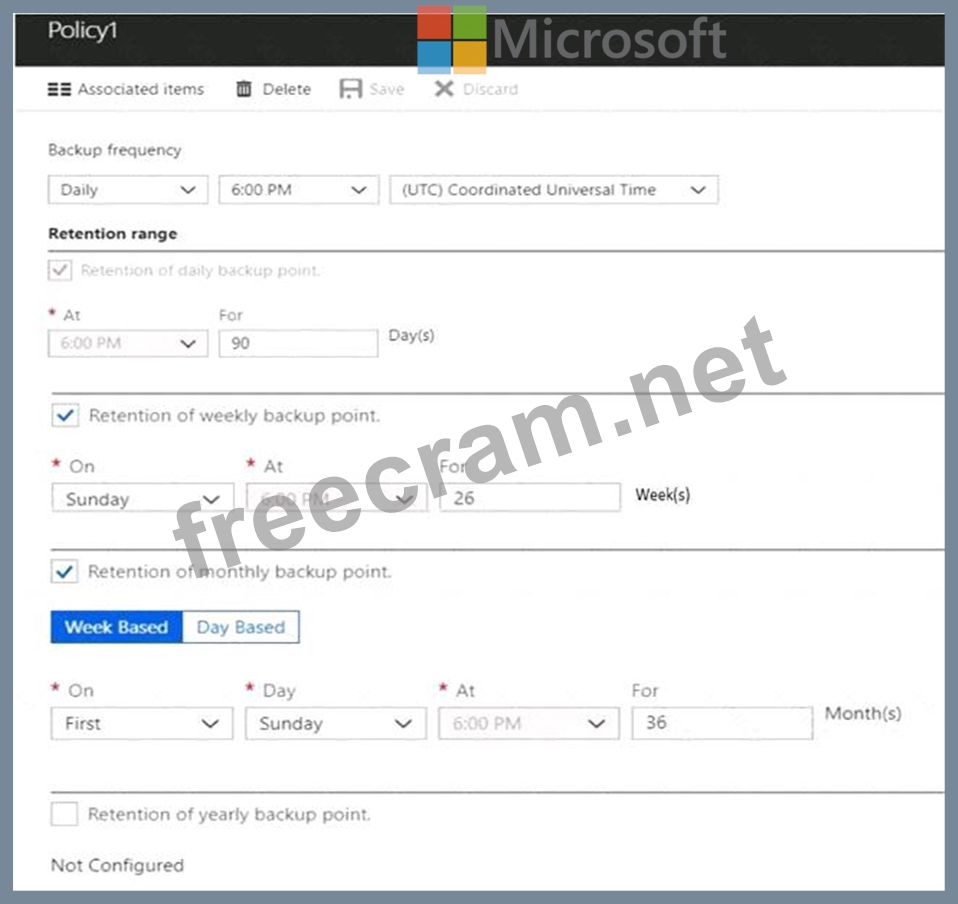This screenshot has width=958, height=904.
Task: Click the Delete label in toolbar
Action: coord(287,89)
